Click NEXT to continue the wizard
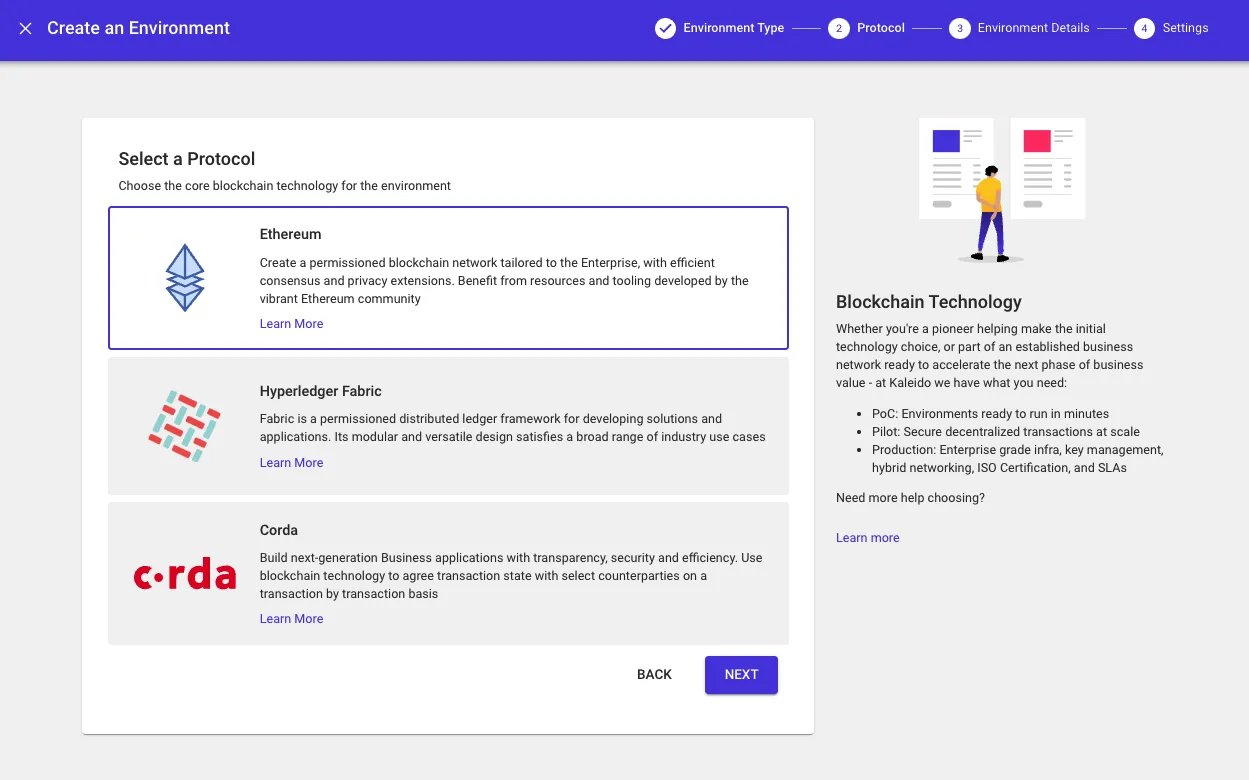 (x=740, y=674)
